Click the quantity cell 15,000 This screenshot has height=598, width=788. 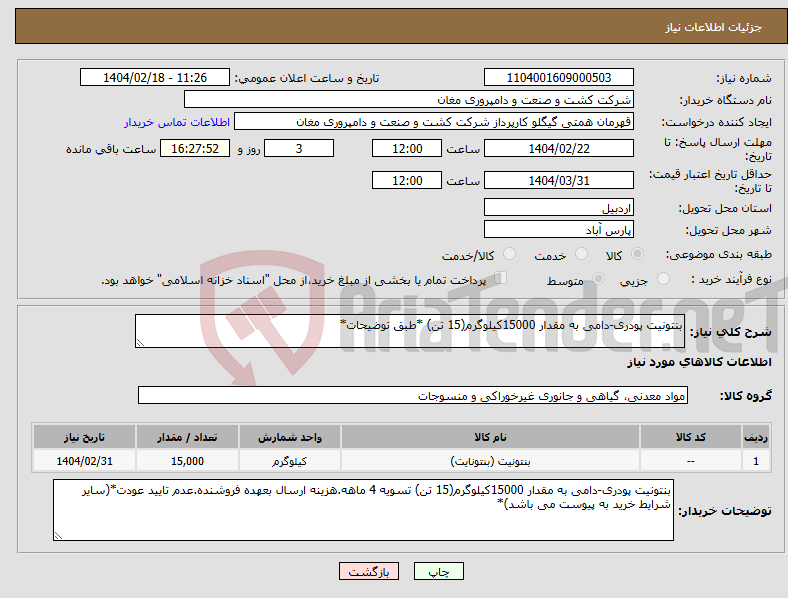pyautogui.click(x=187, y=461)
